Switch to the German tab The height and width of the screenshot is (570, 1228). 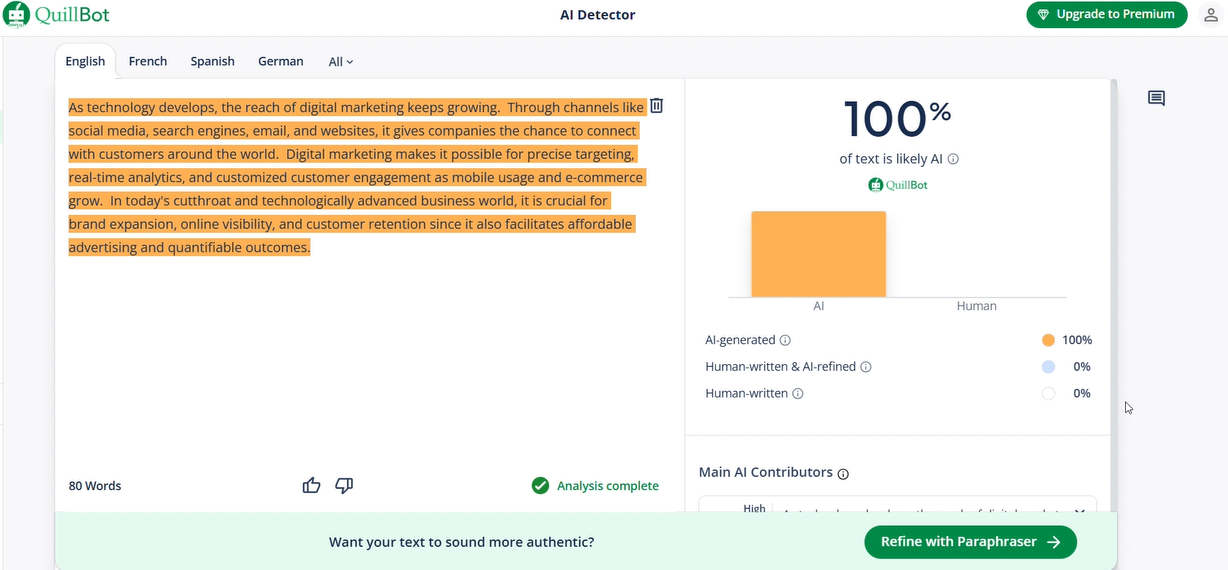[281, 61]
